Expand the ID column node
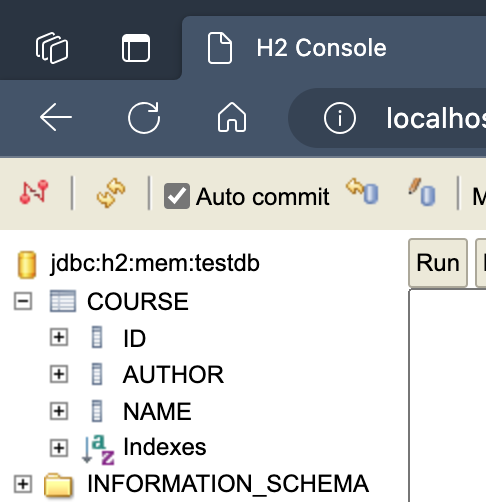This screenshot has width=486, height=502. click(59, 337)
